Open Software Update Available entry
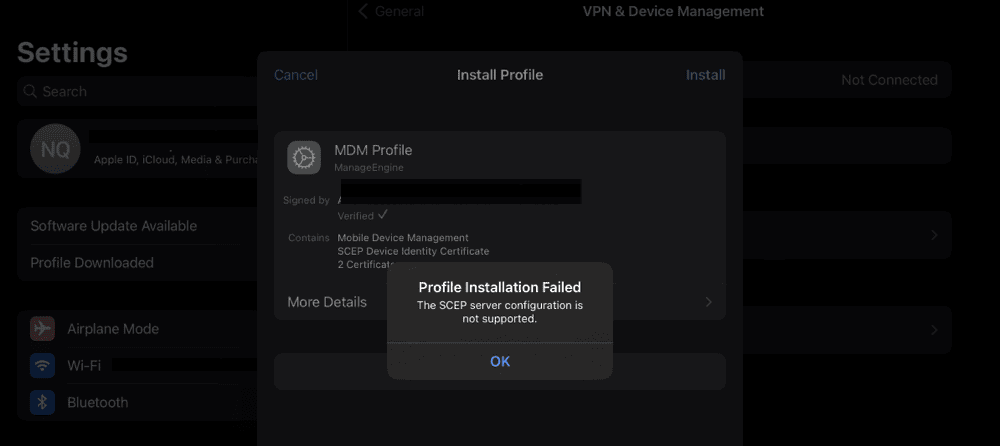1000x446 pixels. point(113,226)
